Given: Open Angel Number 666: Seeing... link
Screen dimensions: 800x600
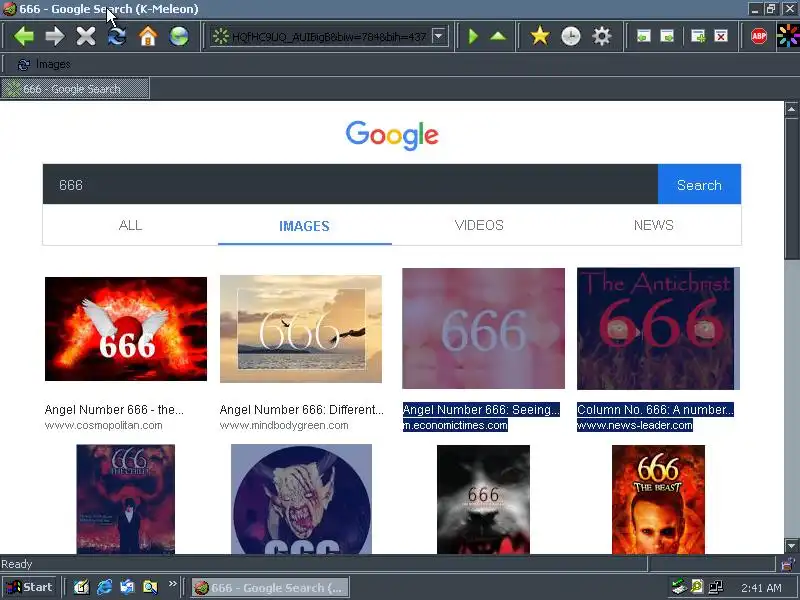Looking at the screenshot, I should click(481, 410).
